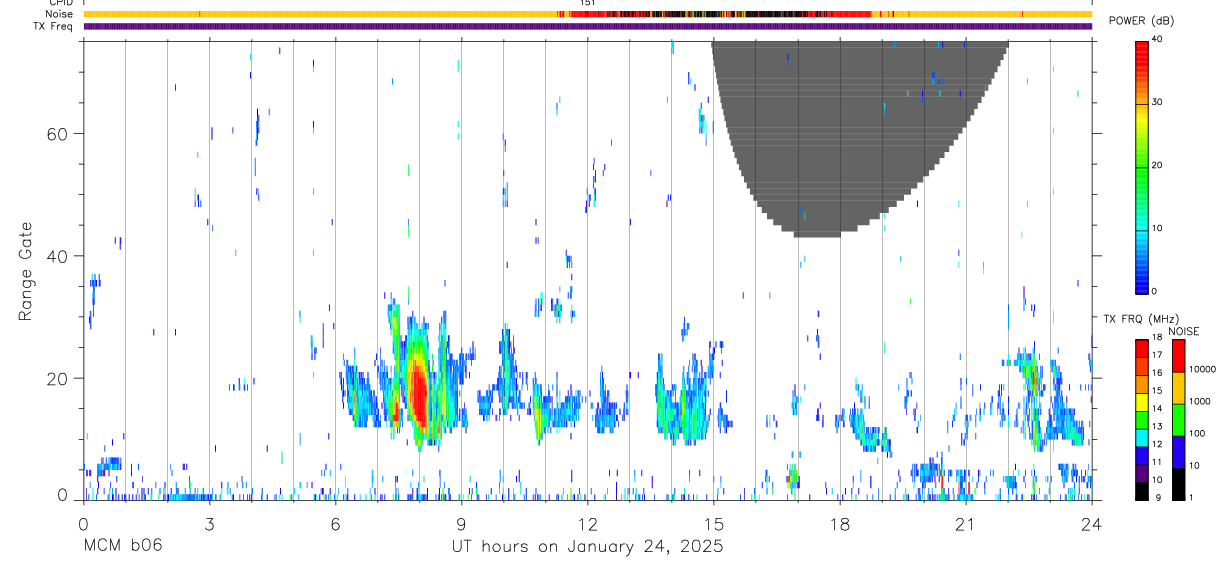Click the yellow-red Noise strip along the top
Viewport: 1228px width, 567px height.
point(587,14)
